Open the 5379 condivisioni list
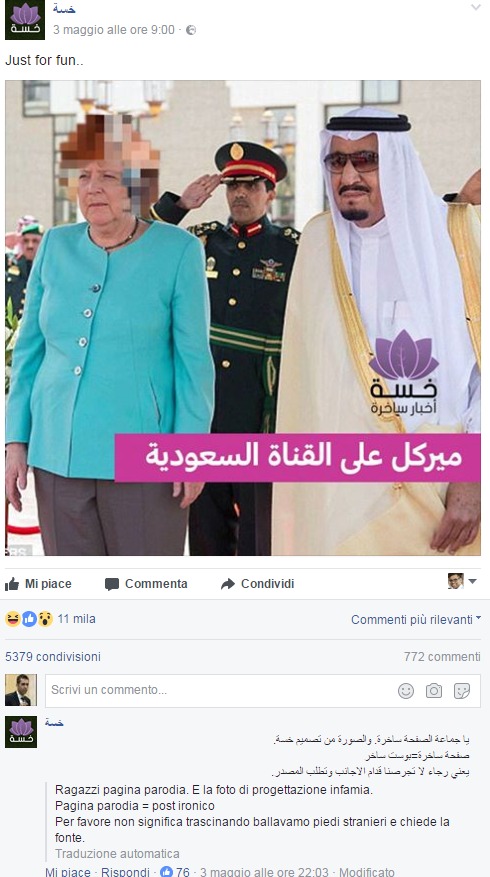 [53, 657]
